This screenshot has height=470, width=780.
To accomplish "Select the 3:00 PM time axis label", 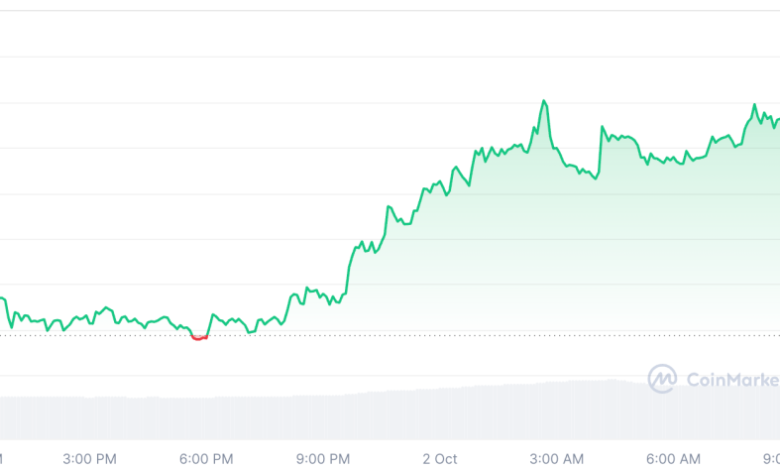I will coord(89,458).
